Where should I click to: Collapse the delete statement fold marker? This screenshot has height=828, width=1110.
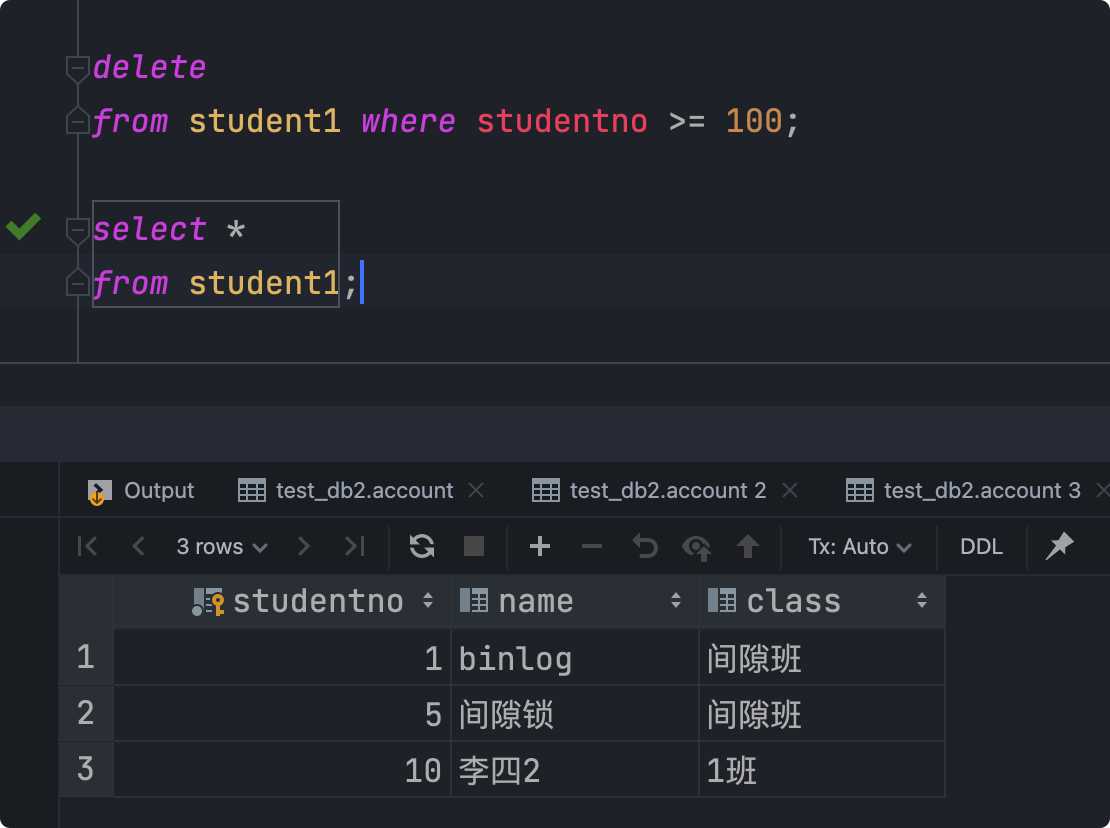[77, 68]
